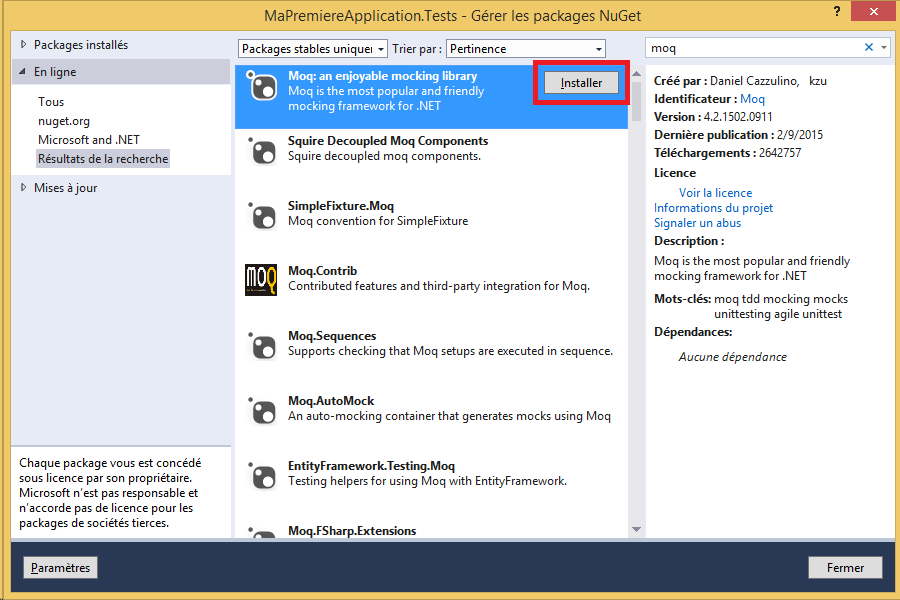Open the Signaler un abus link
Image resolution: width=900 pixels, height=600 pixels.
pos(697,223)
